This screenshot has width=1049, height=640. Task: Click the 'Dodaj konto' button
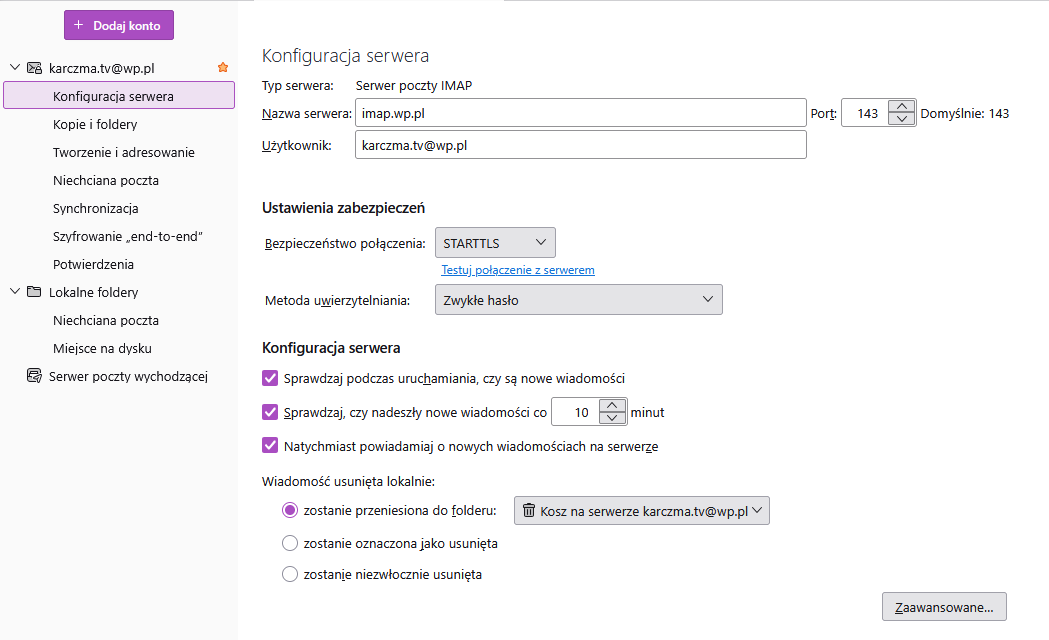coord(119,25)
